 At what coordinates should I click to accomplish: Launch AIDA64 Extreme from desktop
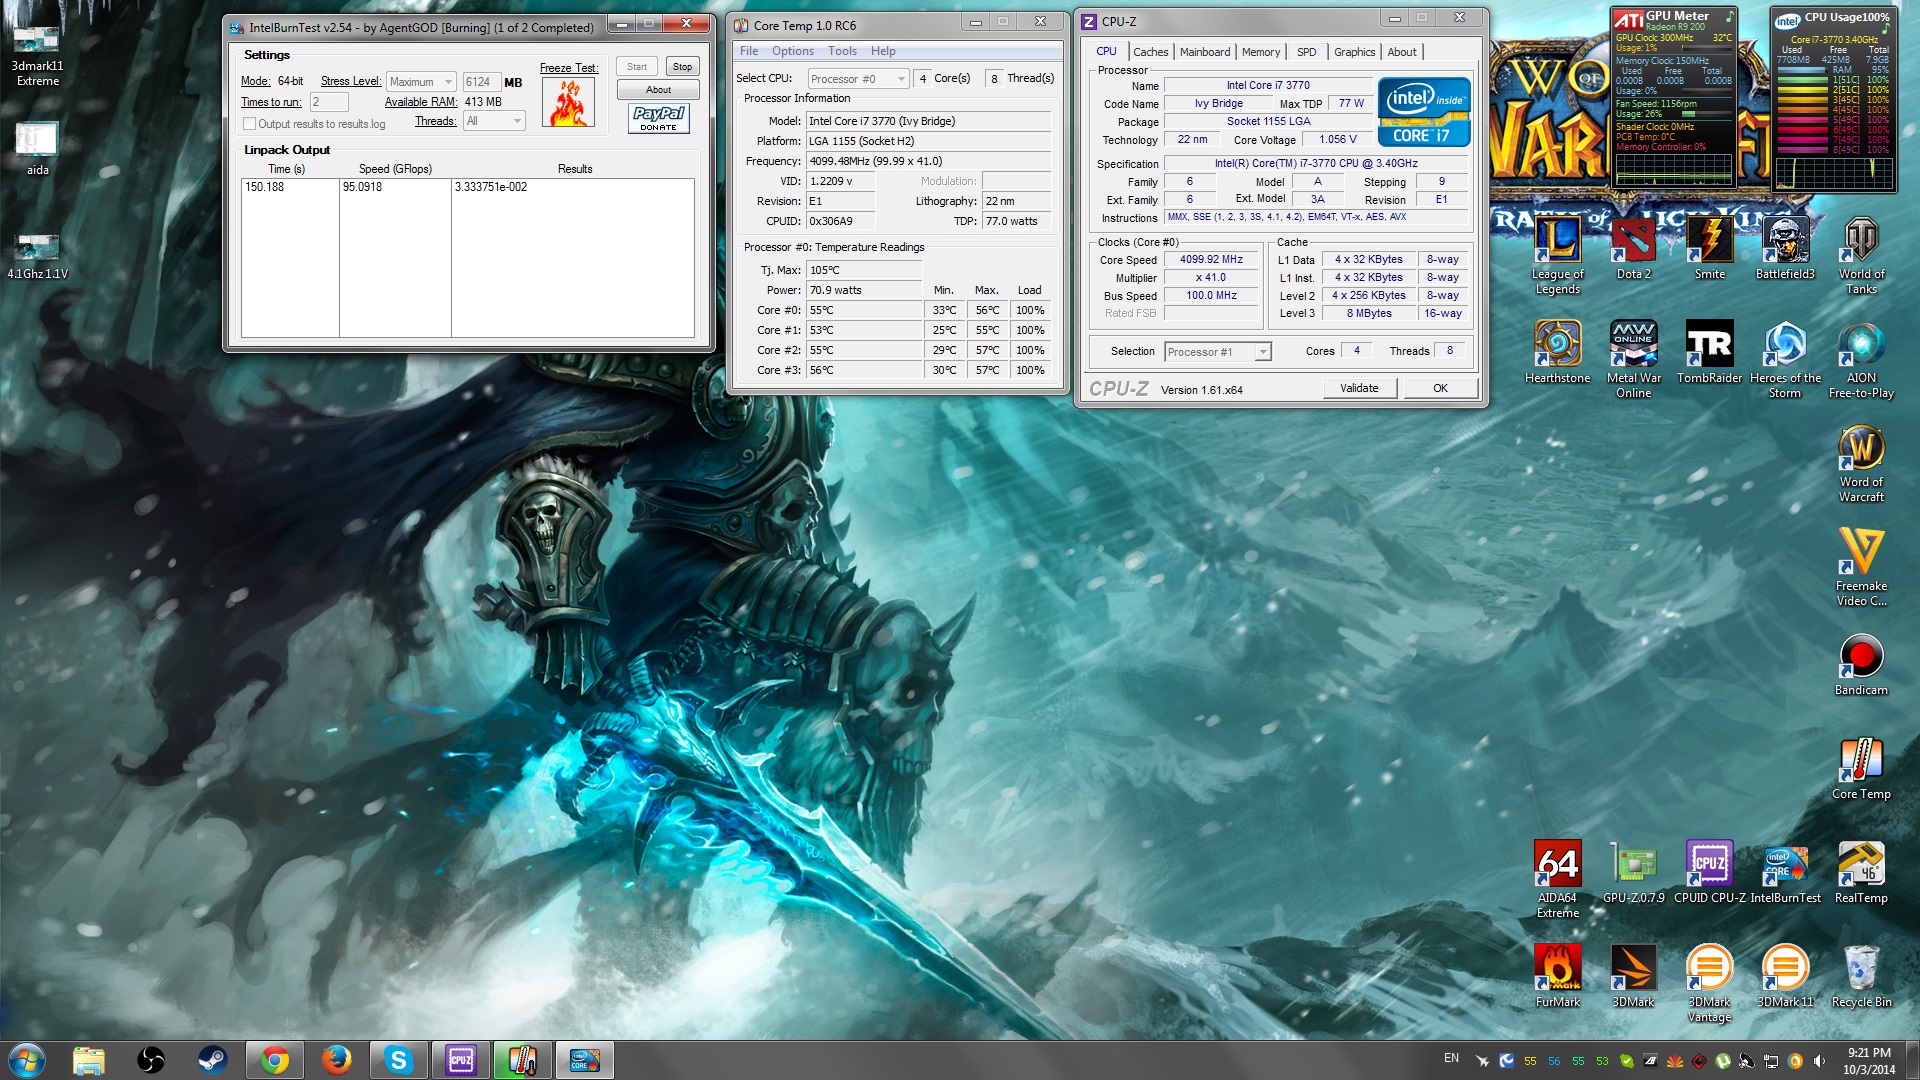click(x=1557, y=864)
